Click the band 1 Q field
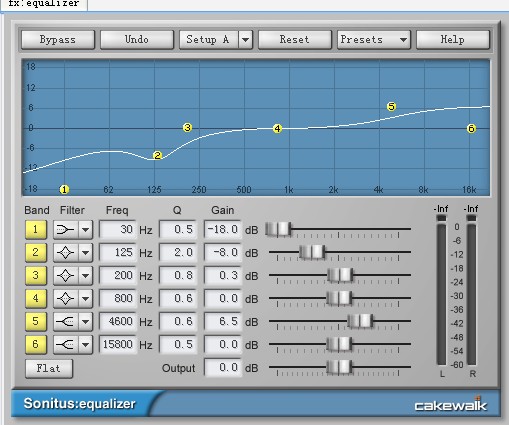This screenshot has width=509, height=425. (178, 229)
